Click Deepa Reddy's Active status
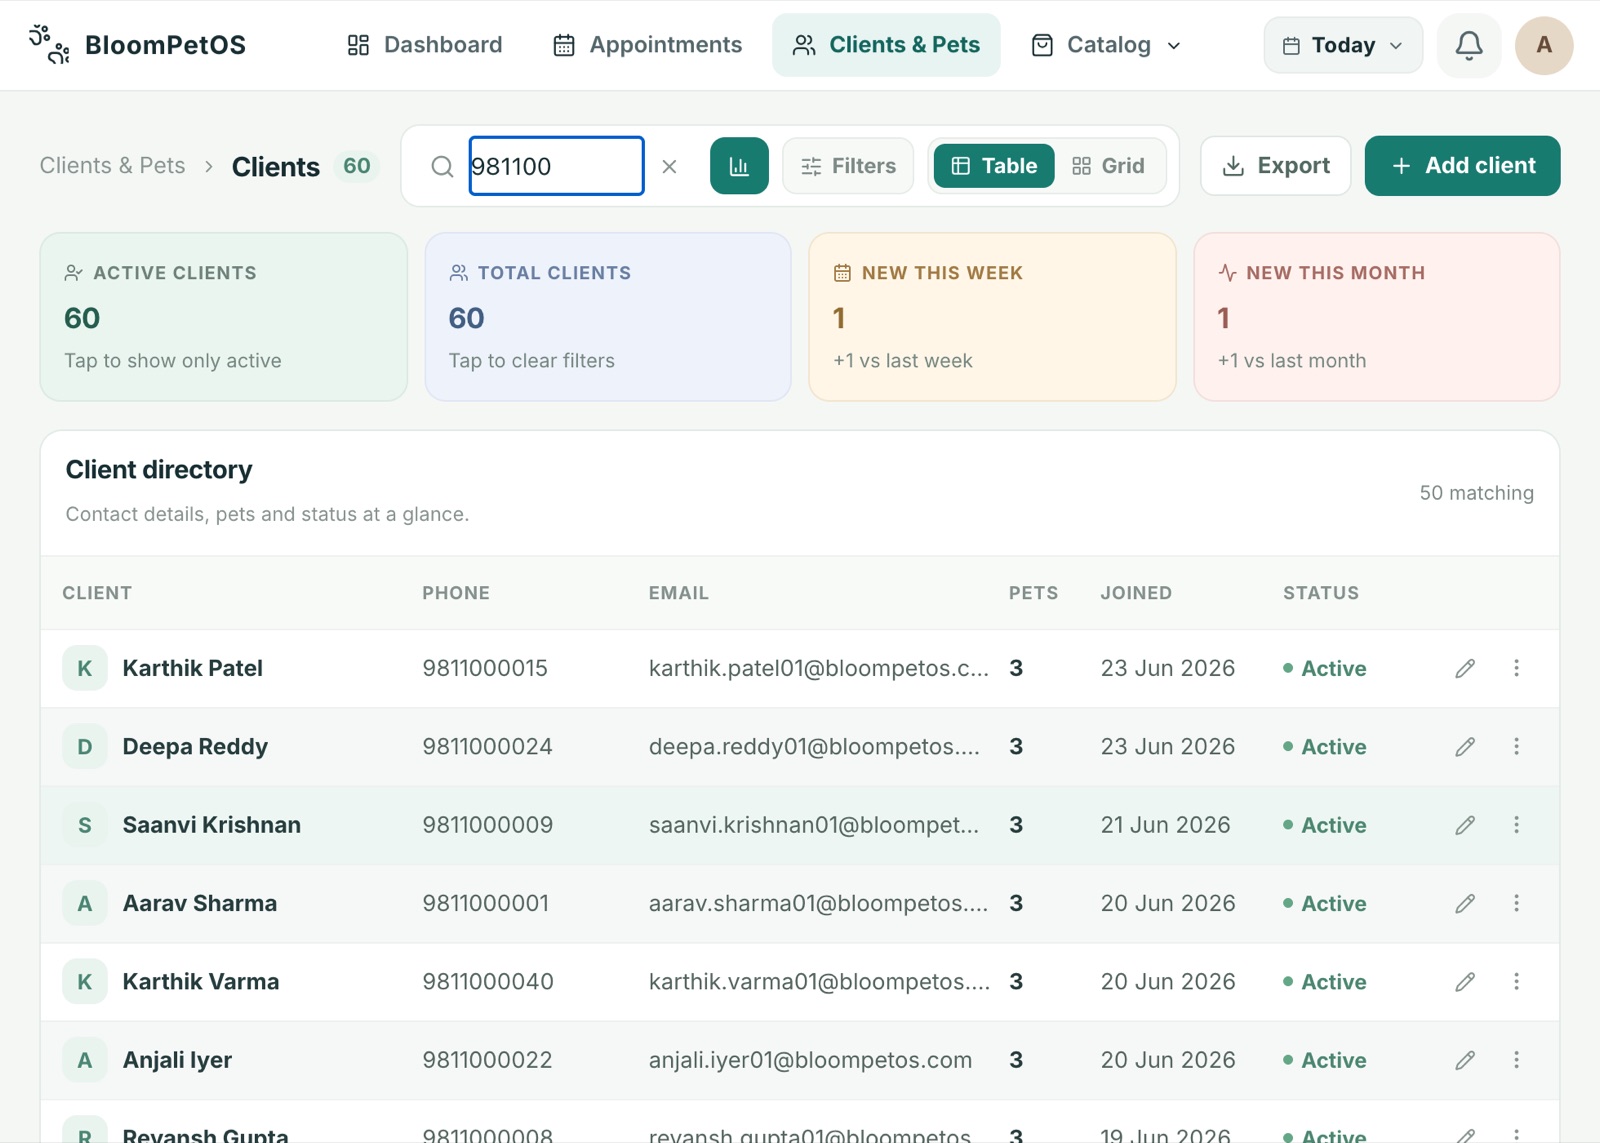Viewport: 1600px width, 1143px height. 1325,747
